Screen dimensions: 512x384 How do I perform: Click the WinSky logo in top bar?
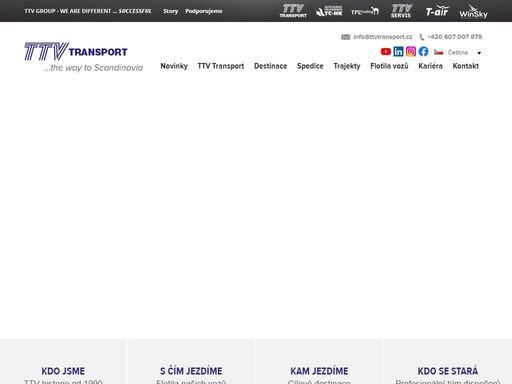tap(473, 12)
